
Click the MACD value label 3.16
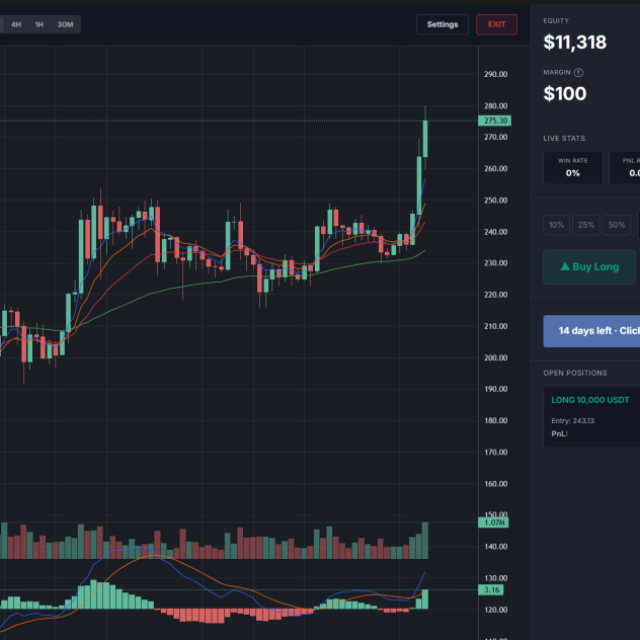pos(491,590)
